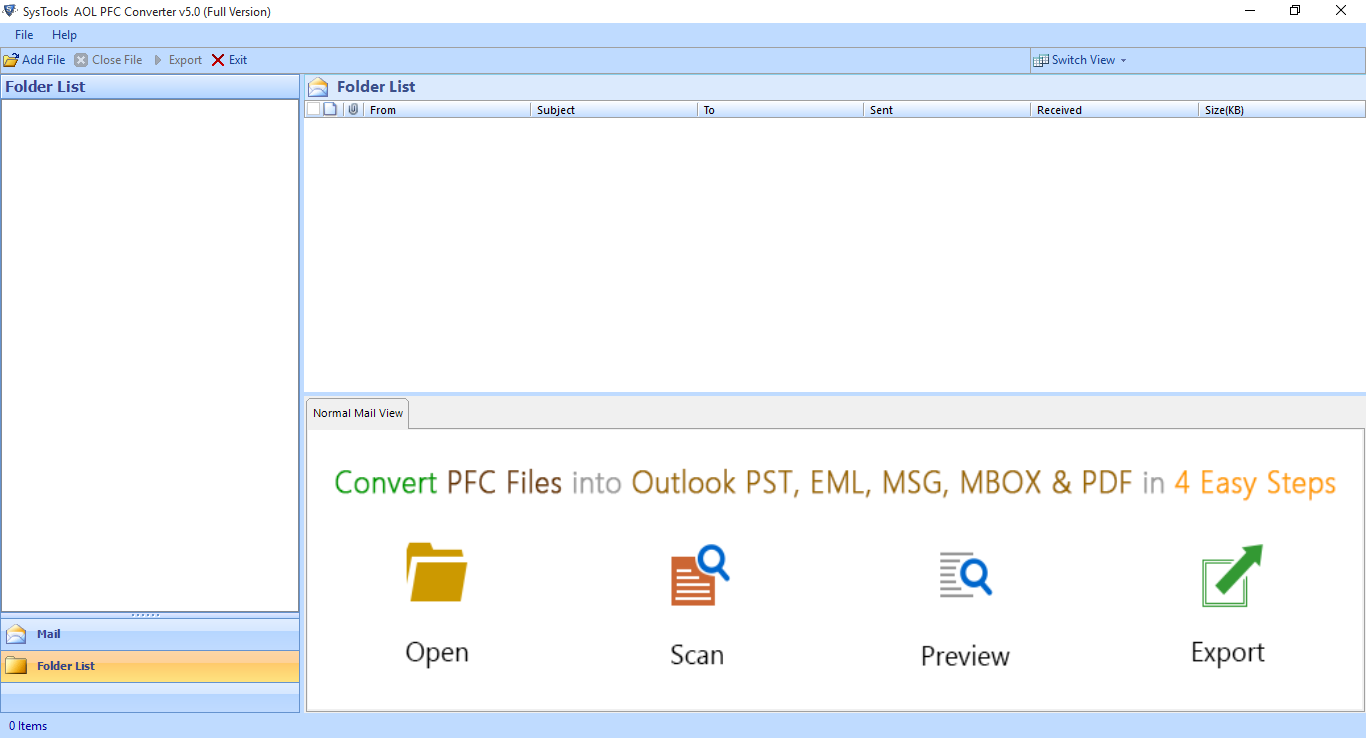Sort by the Sent column header
This screenshot has height=738, width=1366.
click(x=947, y=110)
